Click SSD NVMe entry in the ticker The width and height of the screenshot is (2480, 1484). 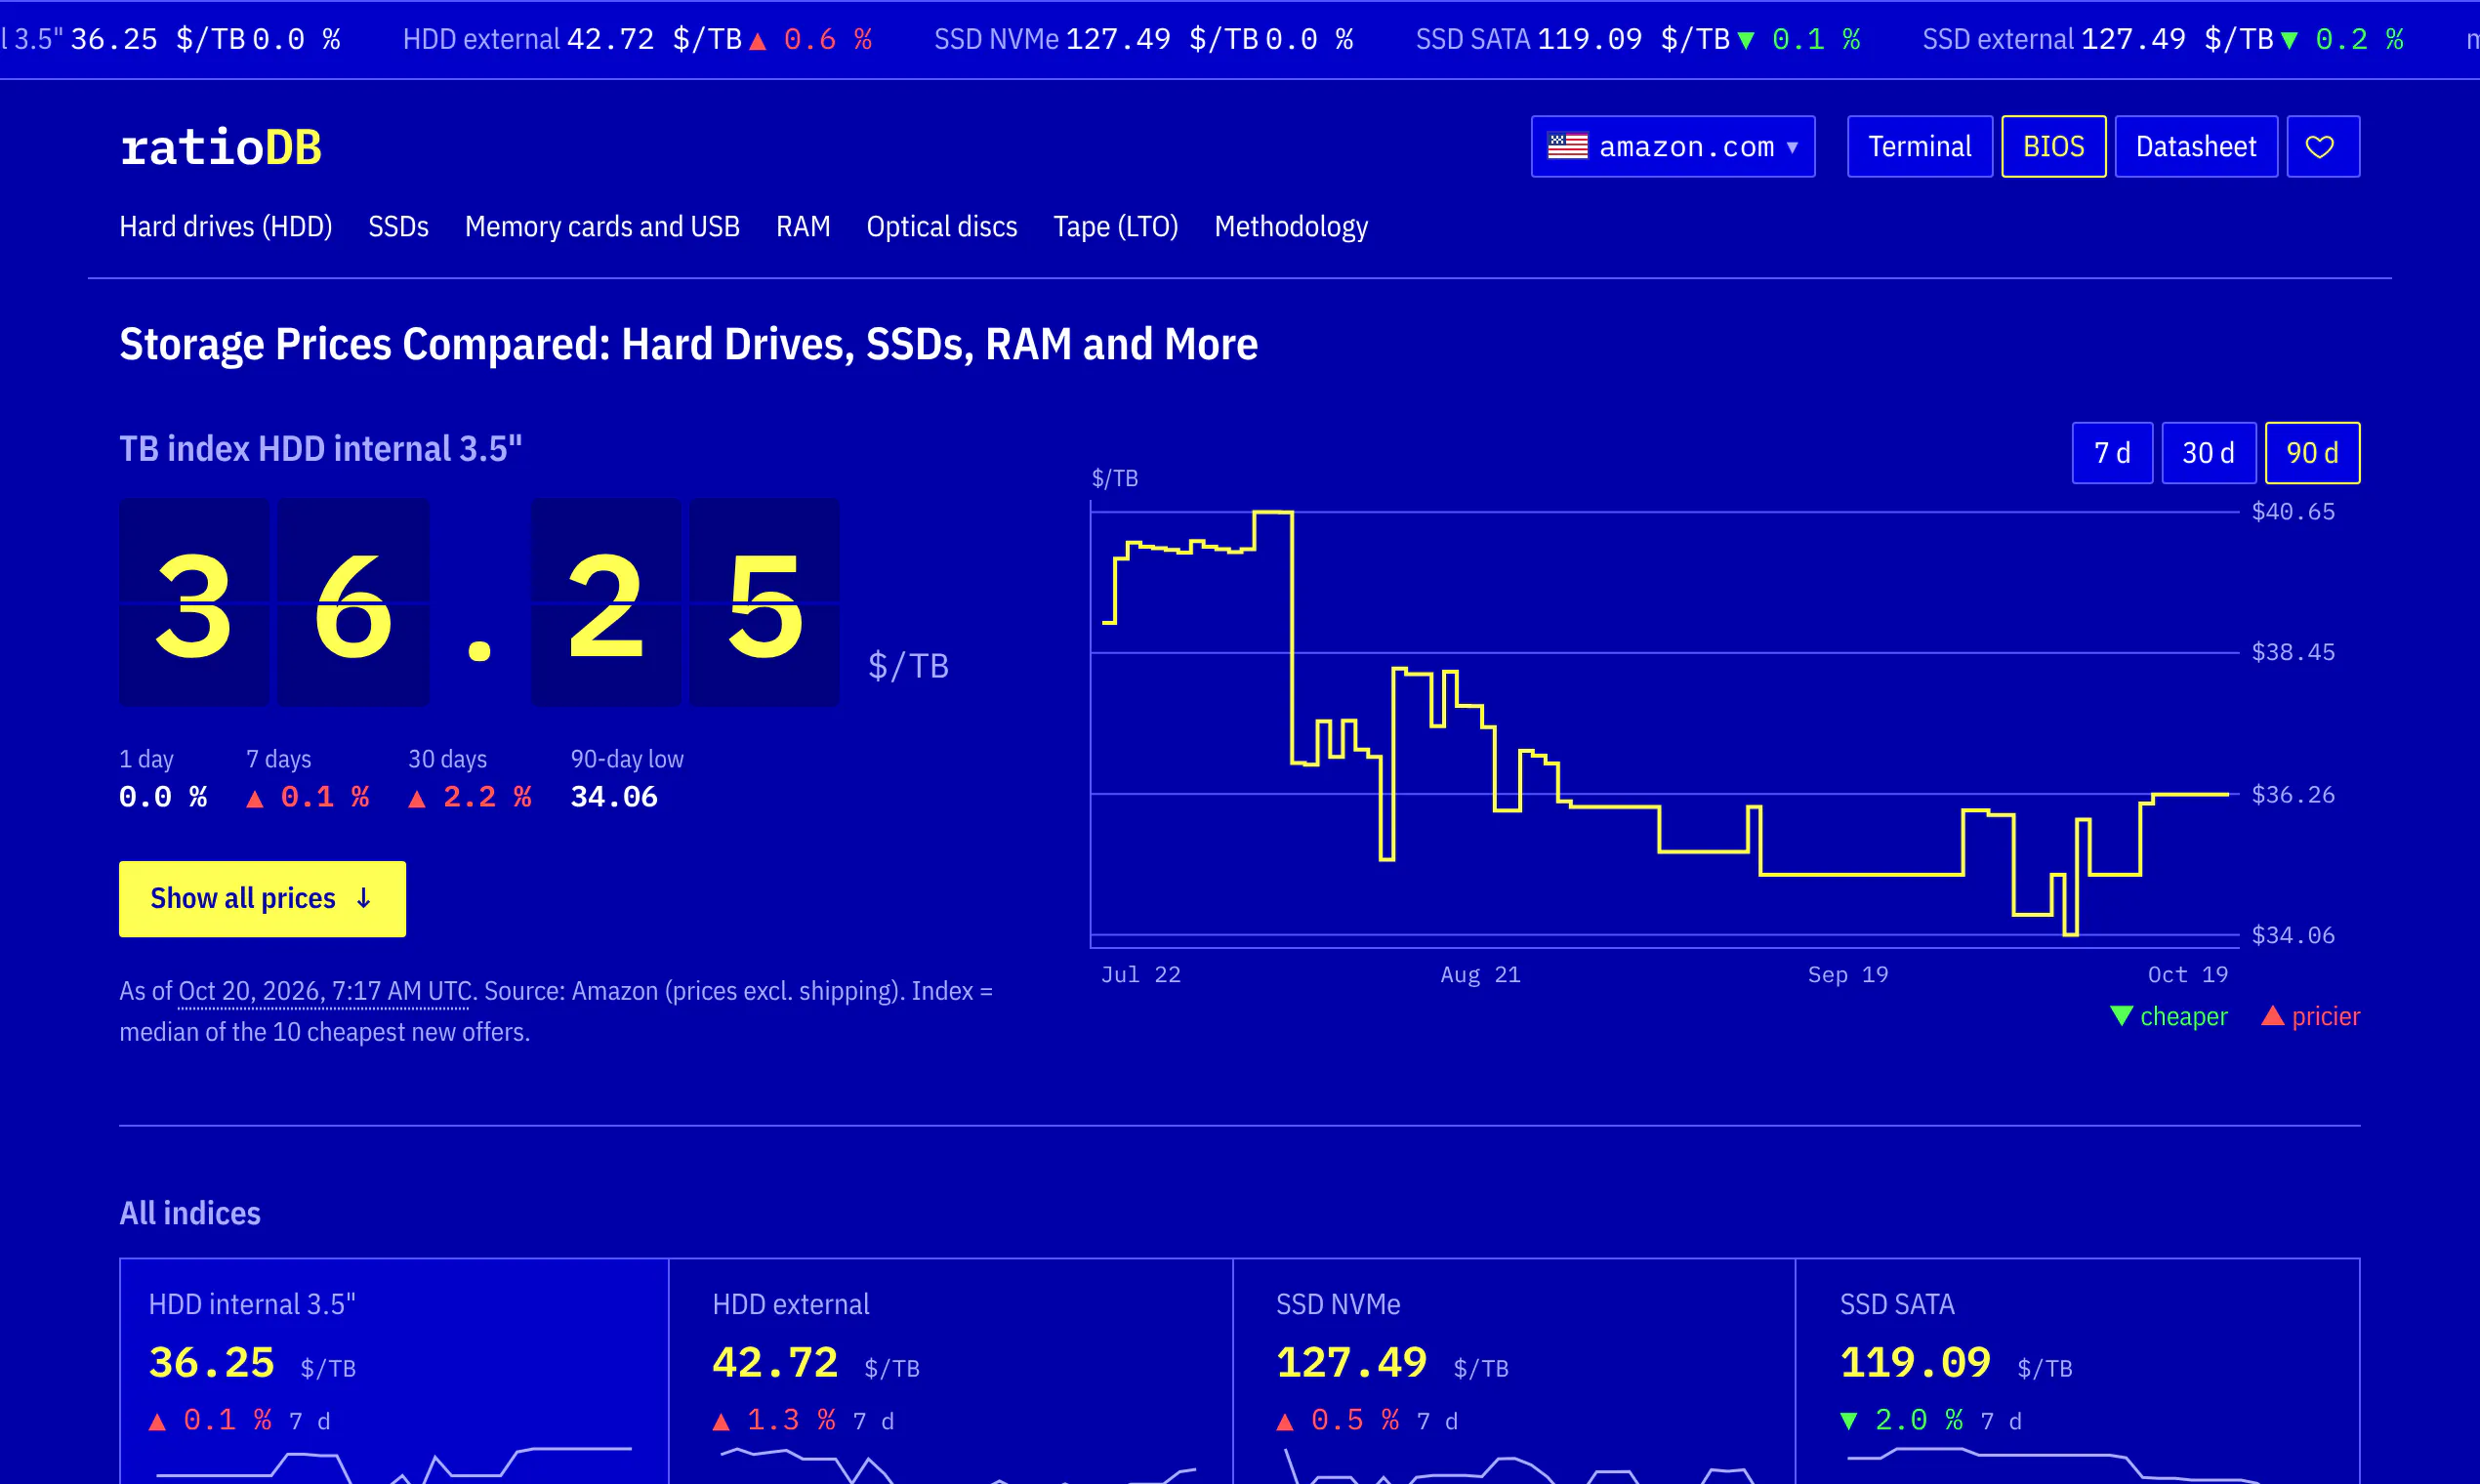[1143, 39]
